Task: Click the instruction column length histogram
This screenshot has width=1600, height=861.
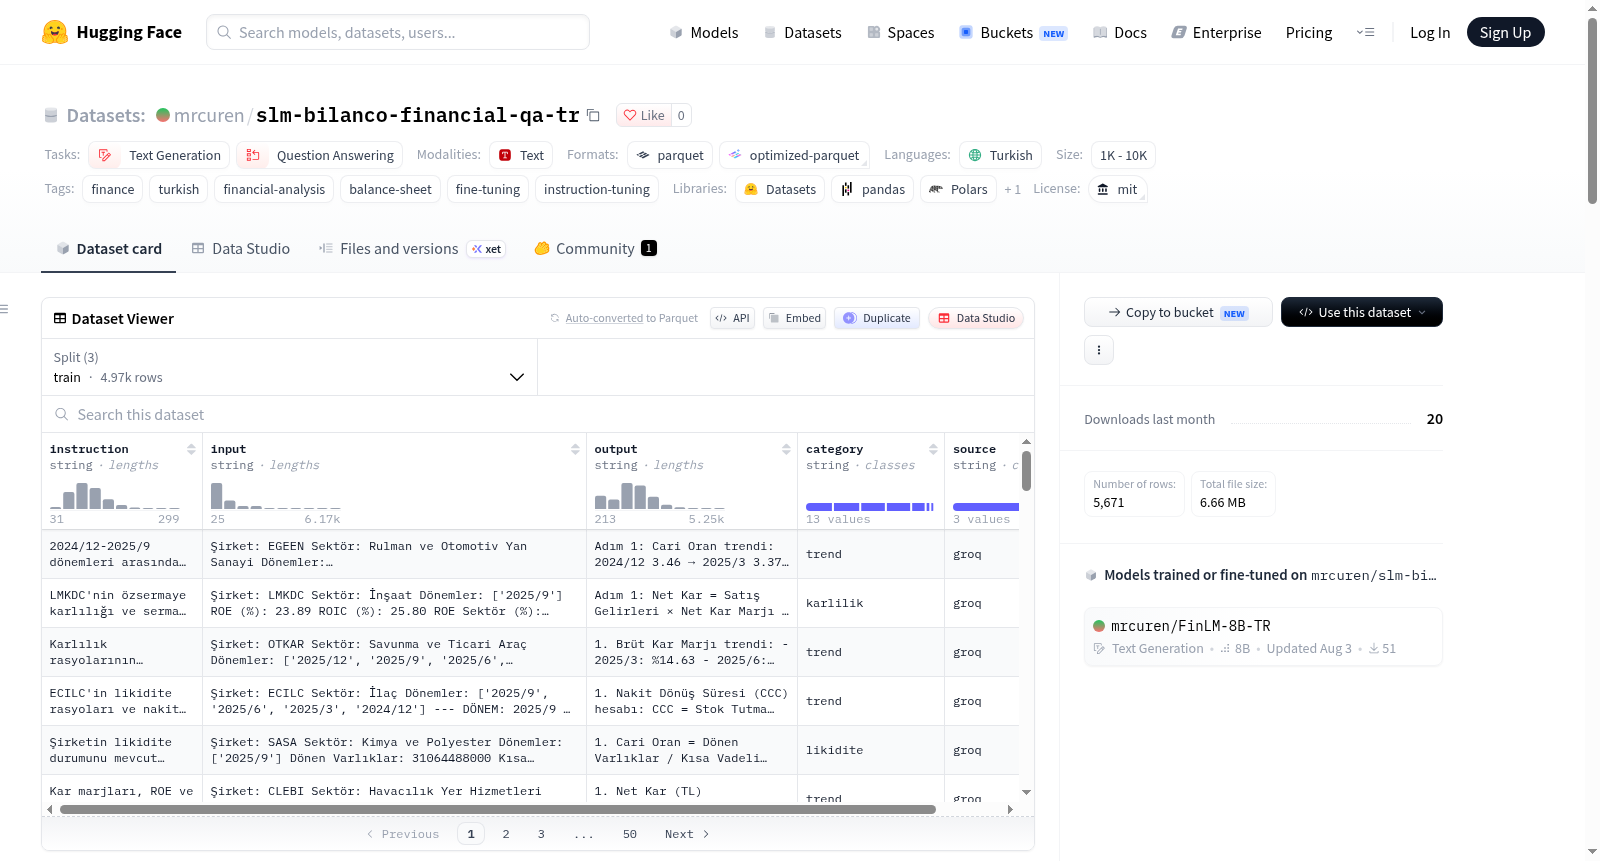Action: (115, 495)
